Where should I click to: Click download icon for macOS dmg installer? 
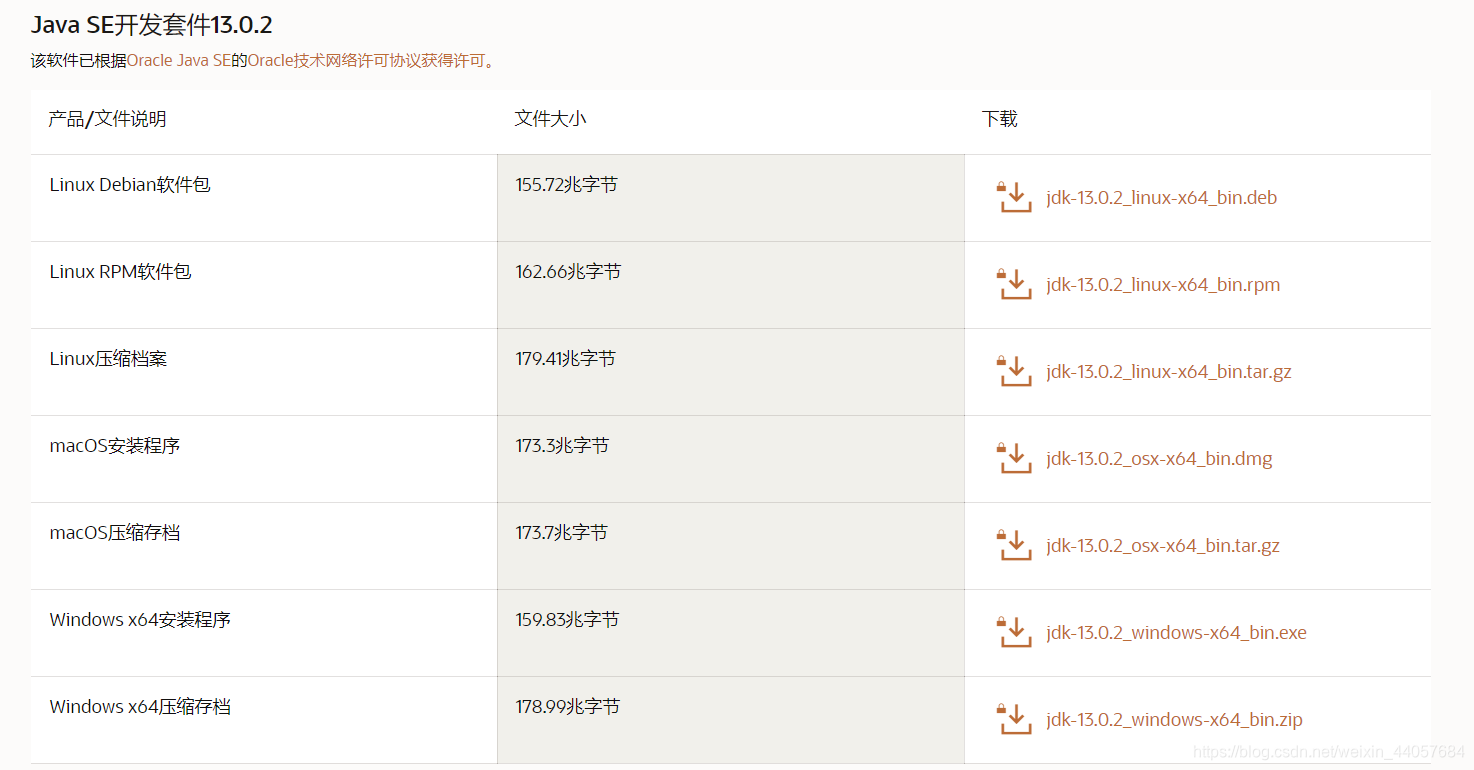(x=1014, y=458)
